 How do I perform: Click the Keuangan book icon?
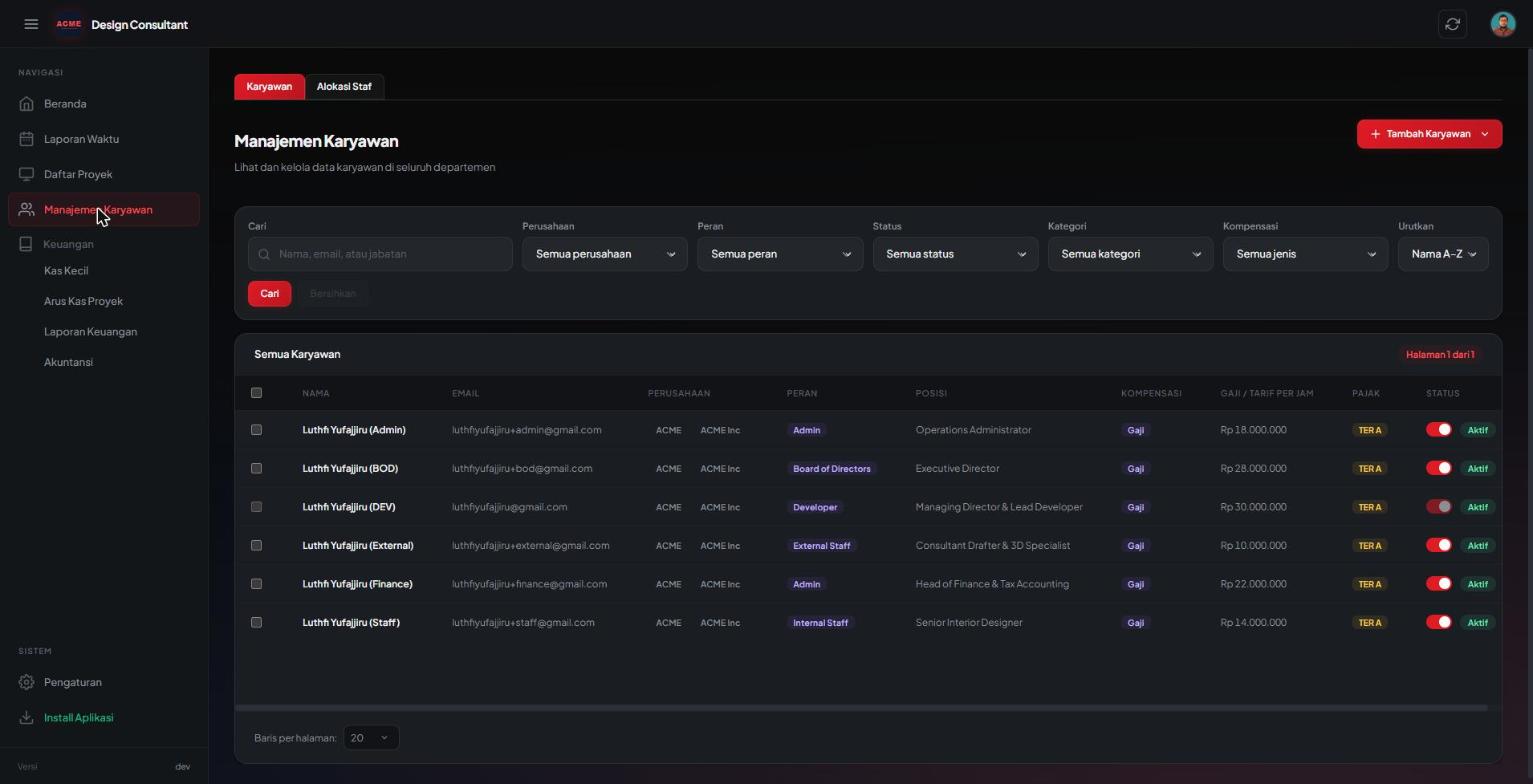coord(27,244)
